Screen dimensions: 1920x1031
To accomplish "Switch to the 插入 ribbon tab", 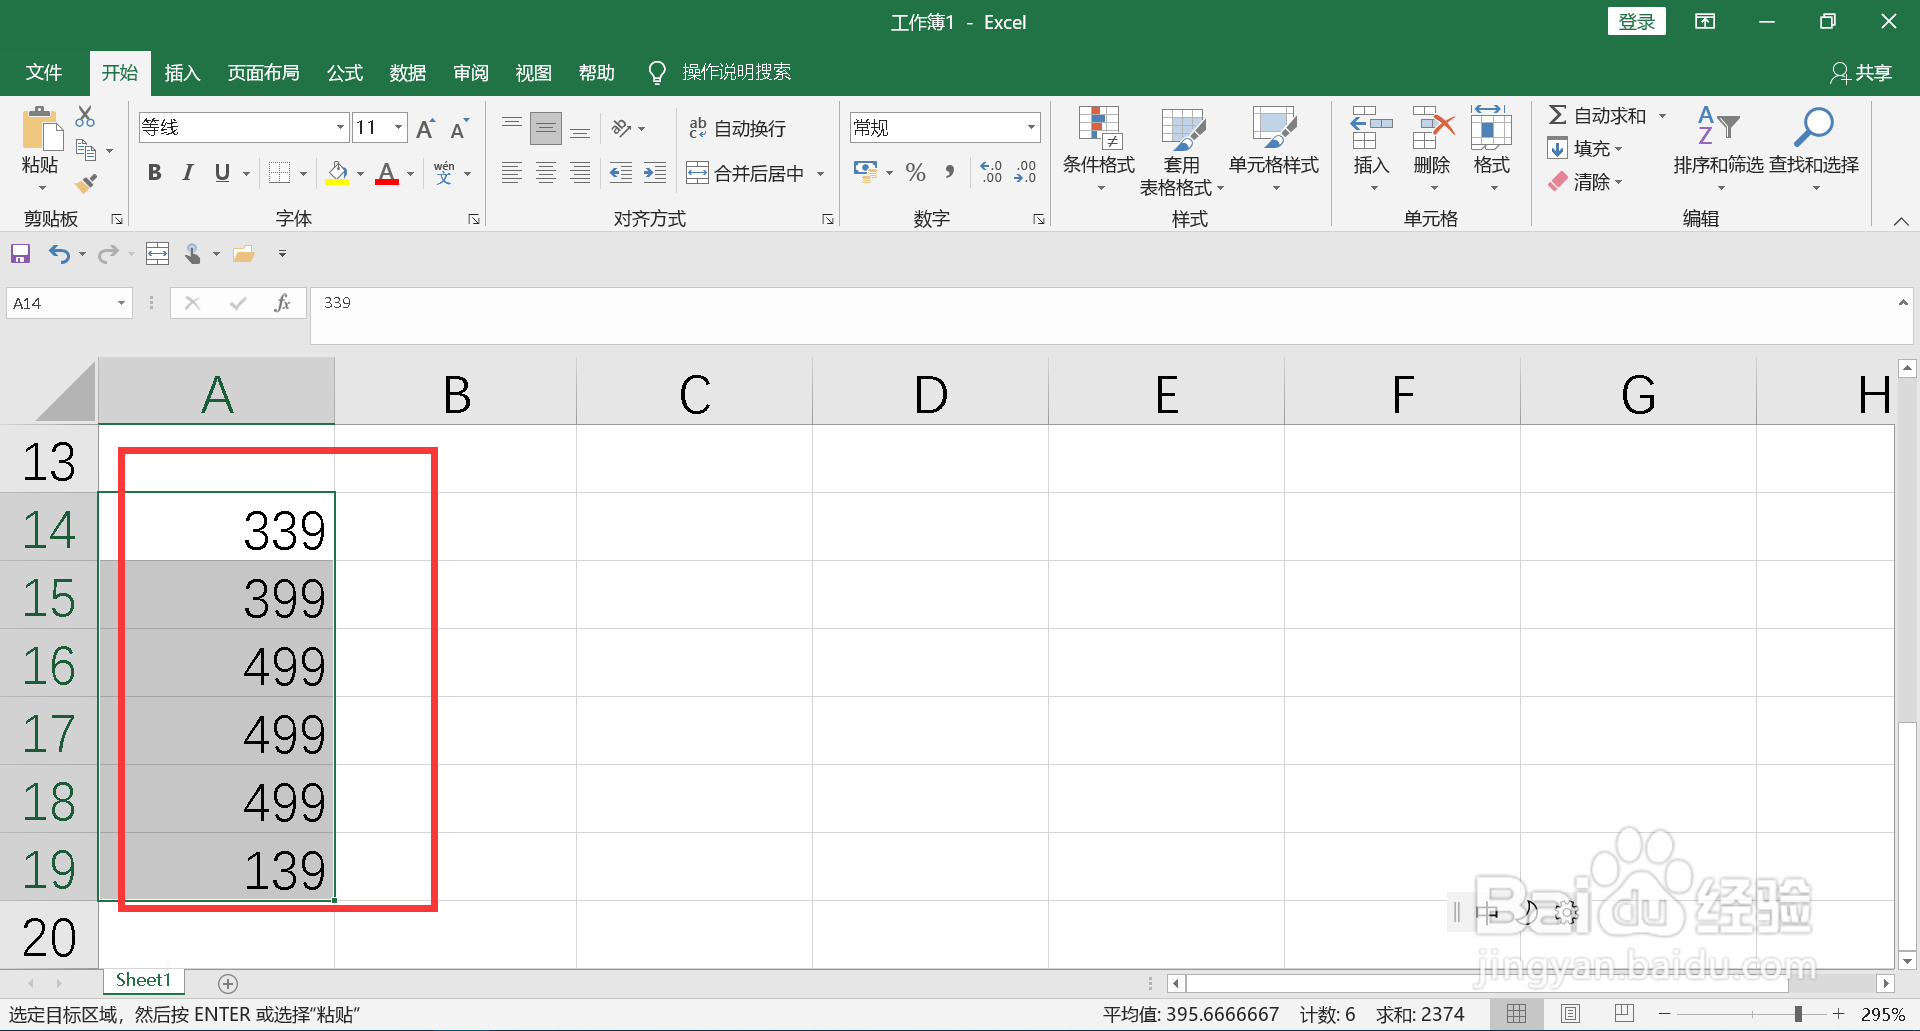I will 182,72.
